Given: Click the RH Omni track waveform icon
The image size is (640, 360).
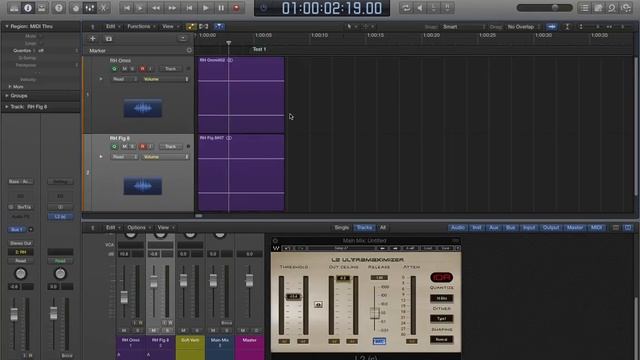Looking at the screenshot, I should click(x=142, y=109).
